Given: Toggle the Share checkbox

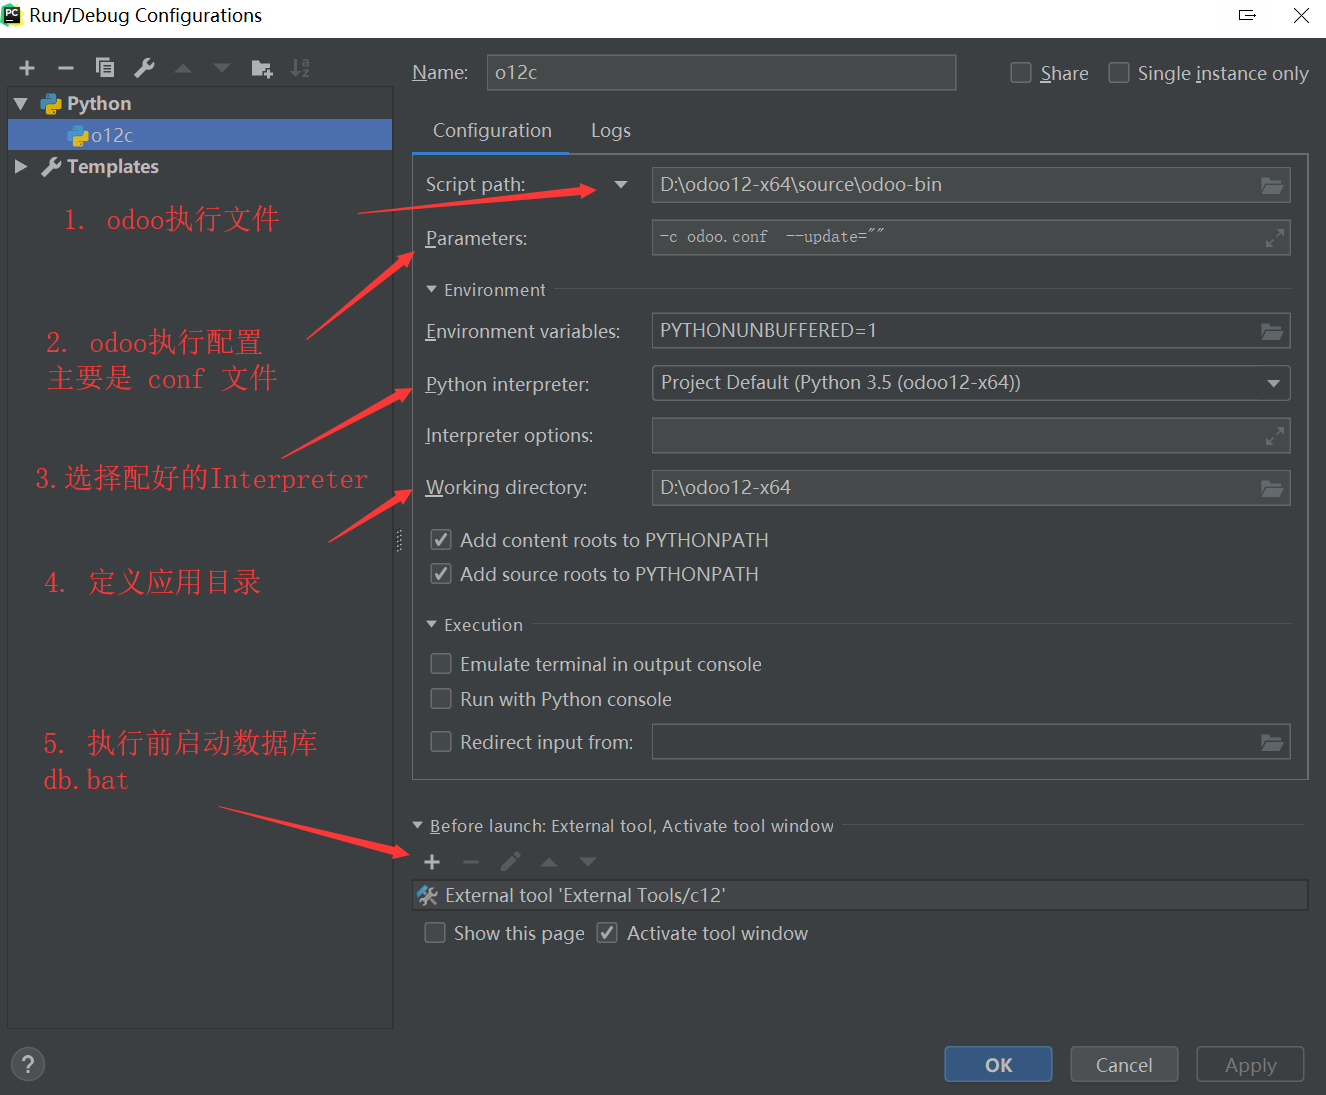Looking at the screenshot, I should [1021, 73].
